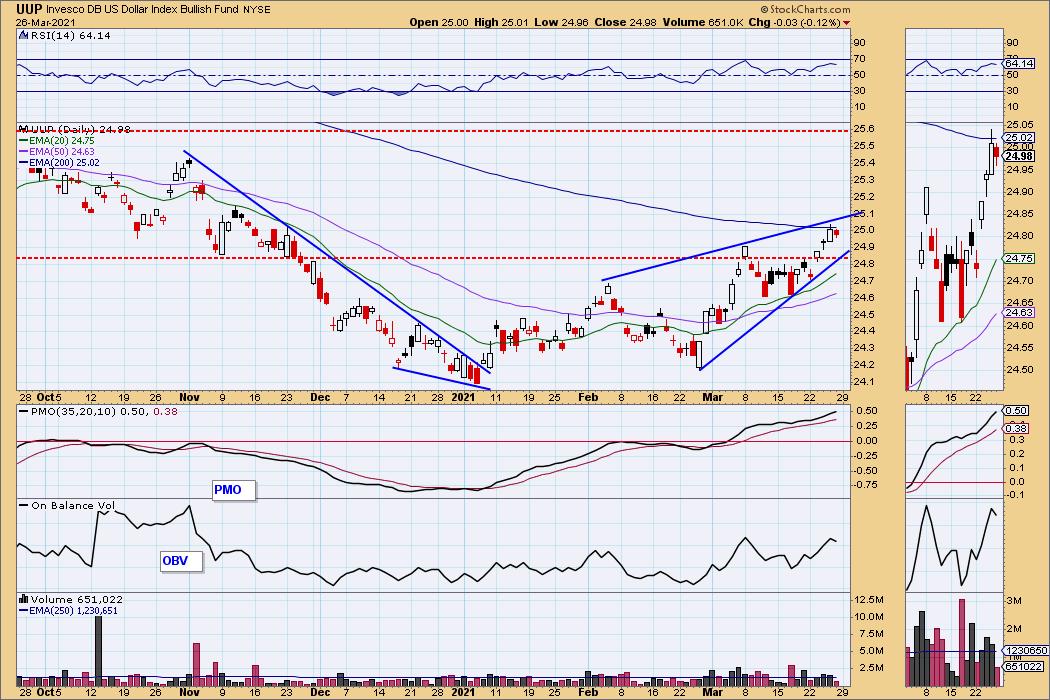This screenshot has width=1050, height=700.
Task: Click the 12.5M label on the volume axis
Action: click(869, 600)
